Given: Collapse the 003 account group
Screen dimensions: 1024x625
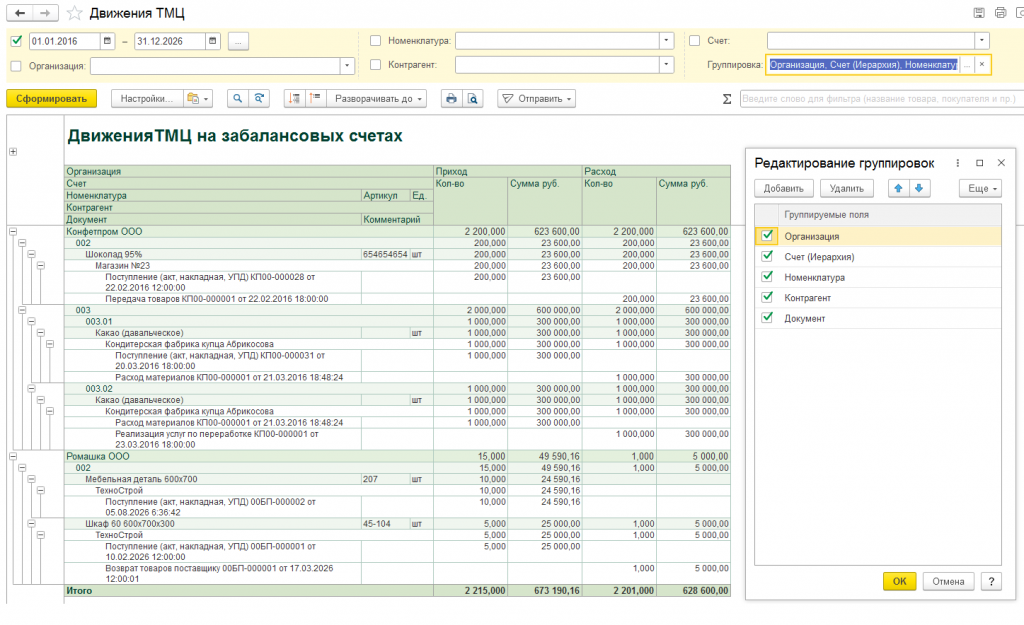Looking at the screenshot, I should (x=22, y=310).
